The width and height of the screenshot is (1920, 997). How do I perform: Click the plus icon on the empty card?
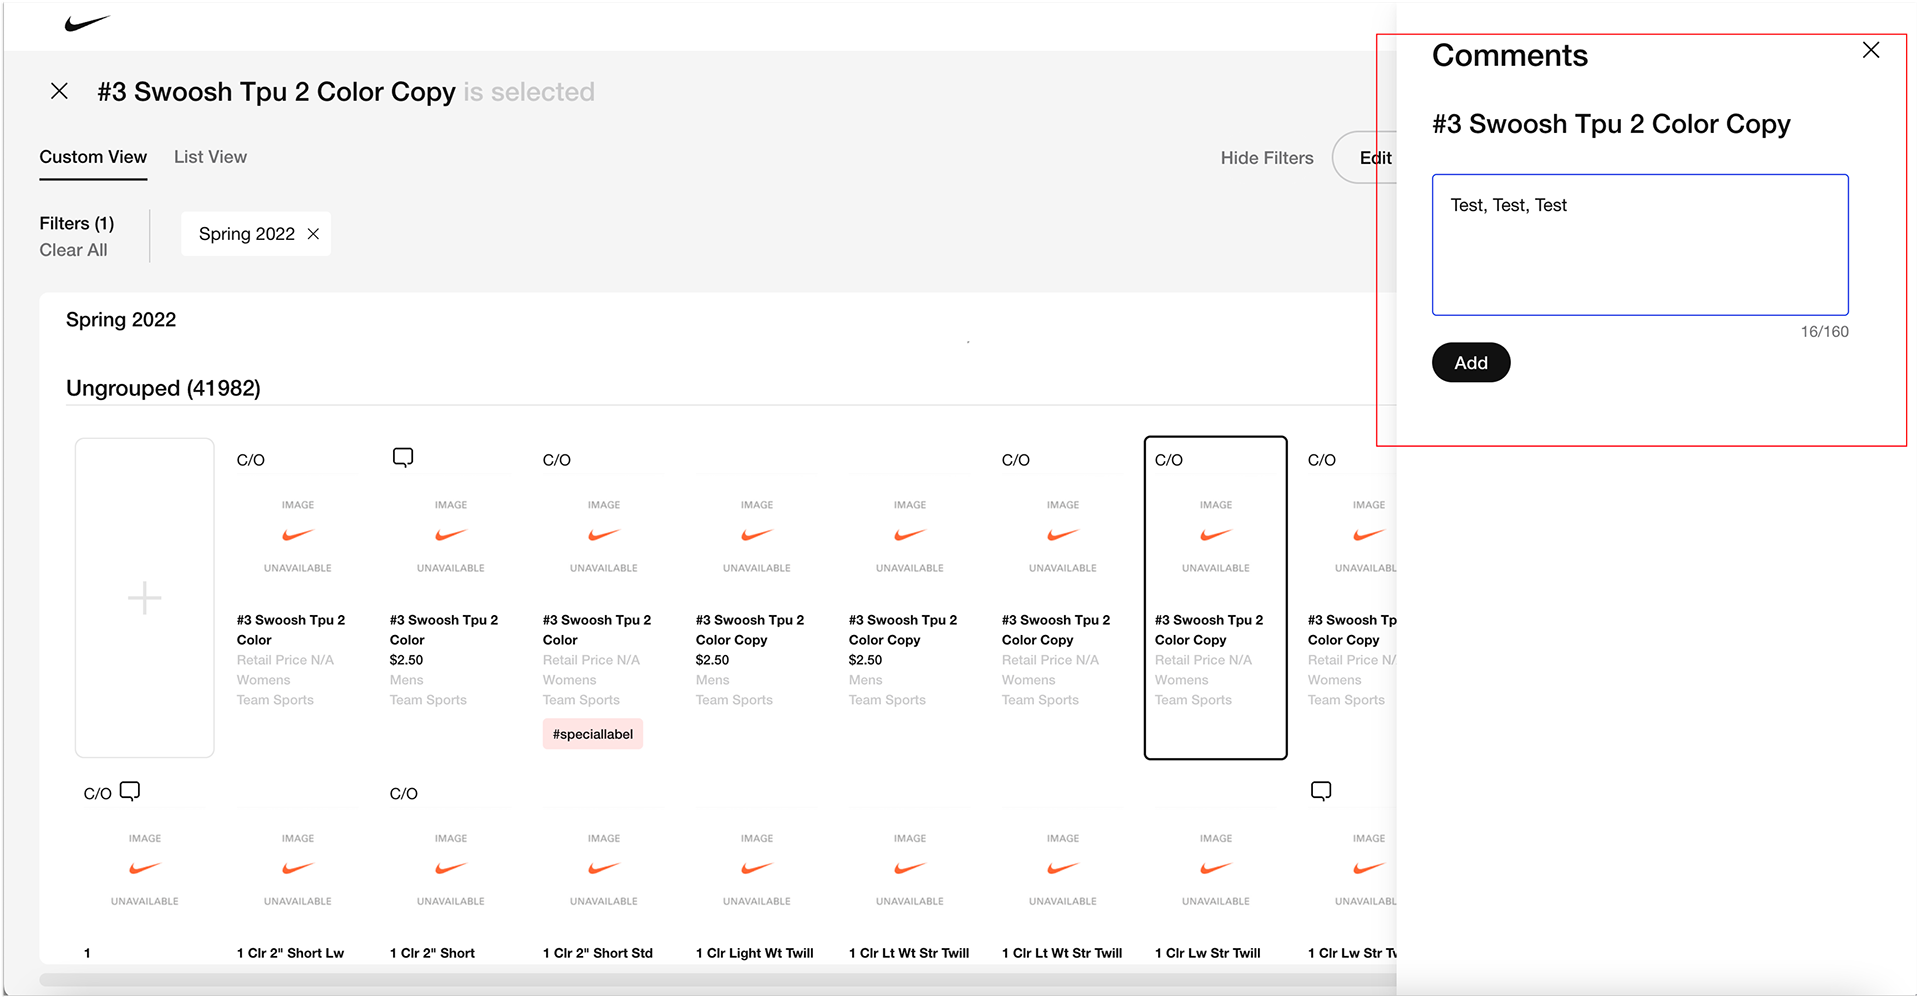145,598
